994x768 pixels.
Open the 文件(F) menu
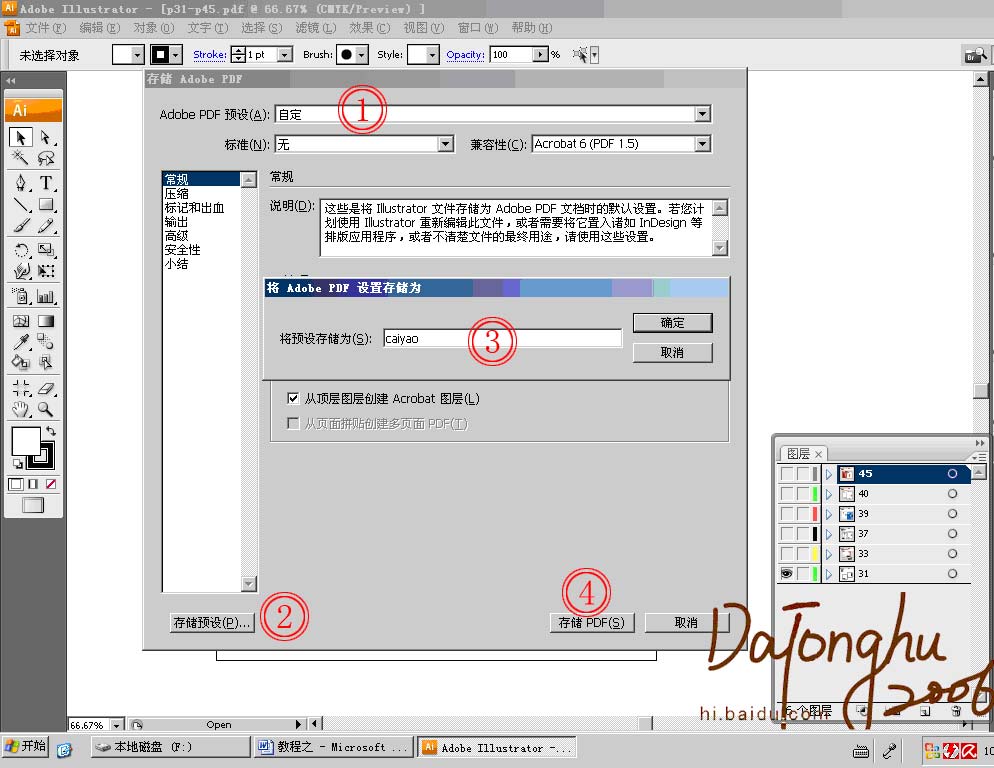tap(45, 28)
